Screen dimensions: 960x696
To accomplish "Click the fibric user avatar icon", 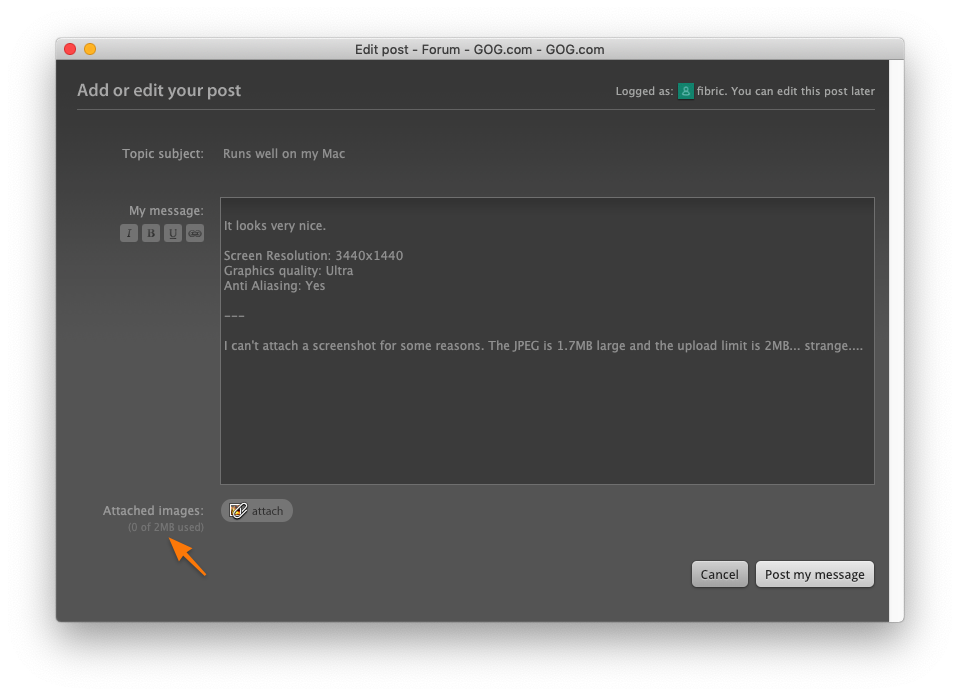I will (686, 91).
